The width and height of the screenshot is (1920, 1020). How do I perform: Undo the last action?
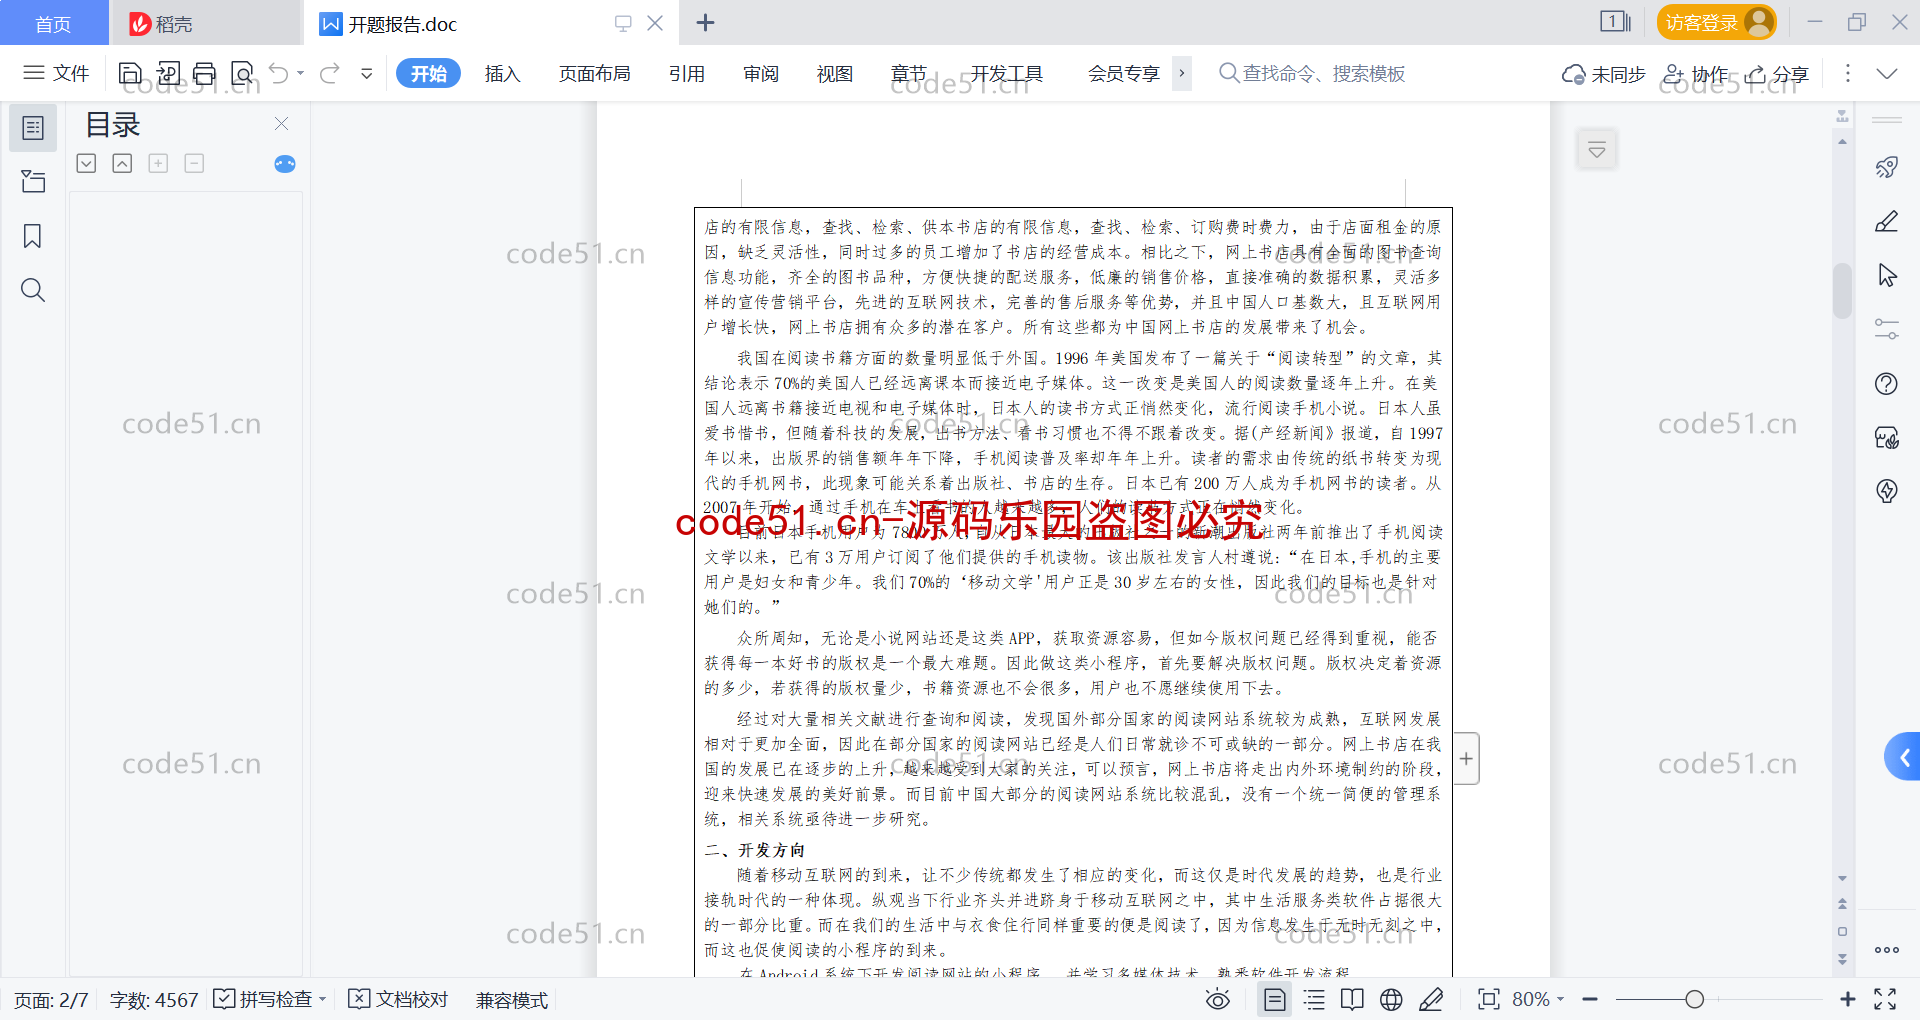pyautogui.click(x=279, y=73)
